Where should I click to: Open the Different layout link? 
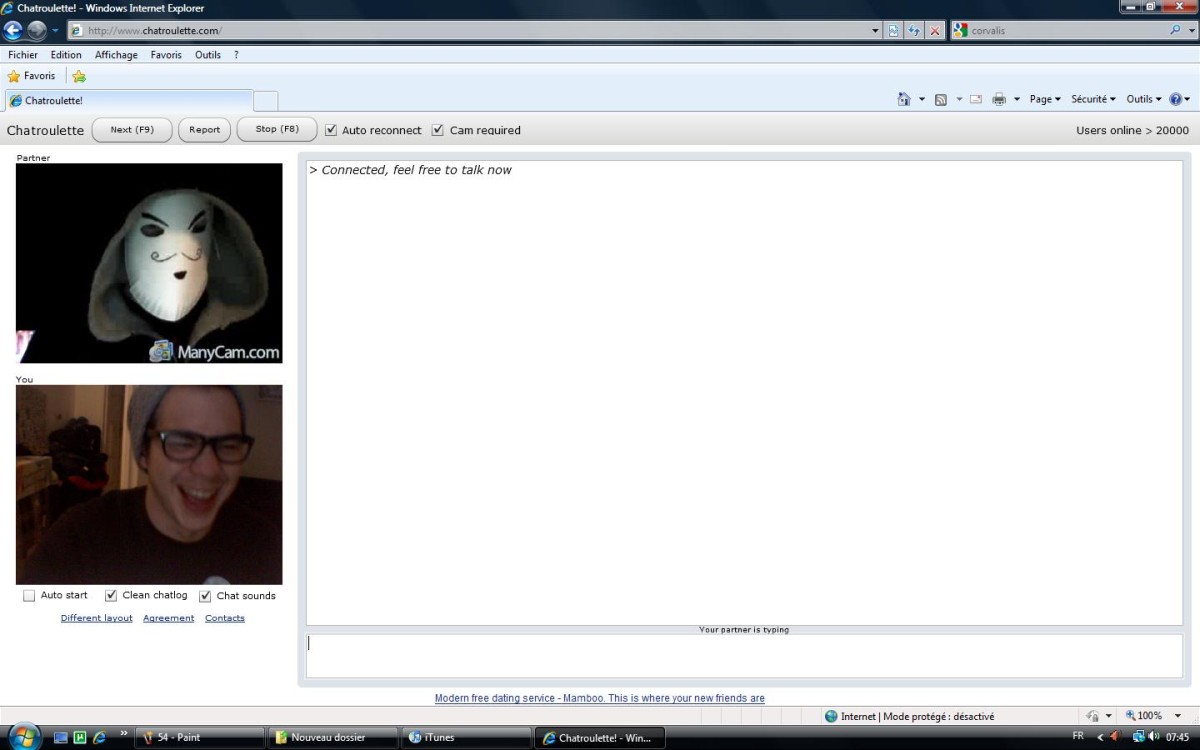96,618
